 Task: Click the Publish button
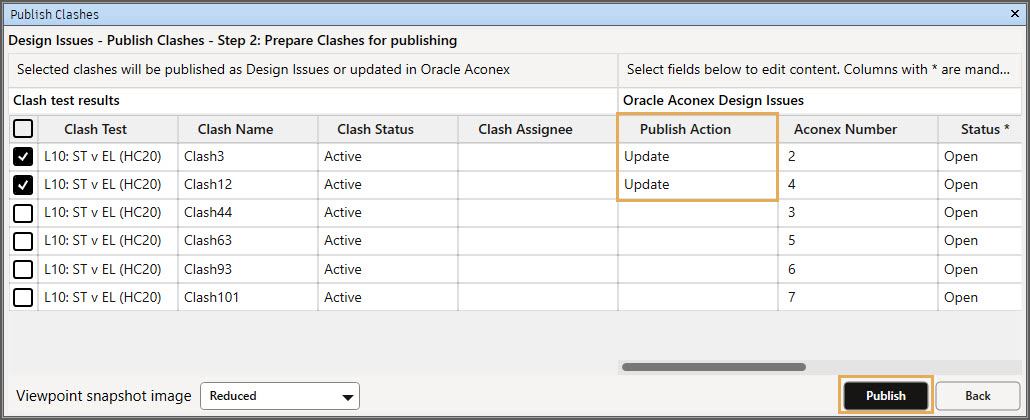[885, 396]
